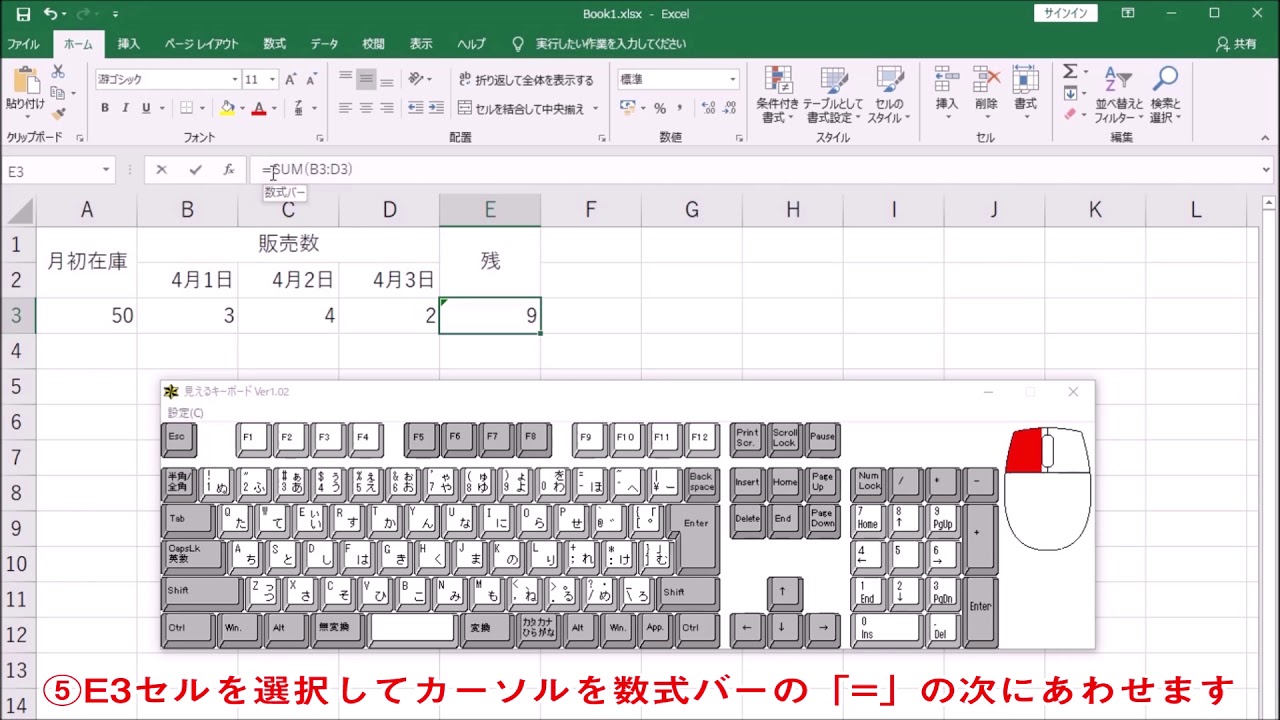Click the comma style icon
The height and width of the screenshot is (720, 1280).
[x=680, y=108]
